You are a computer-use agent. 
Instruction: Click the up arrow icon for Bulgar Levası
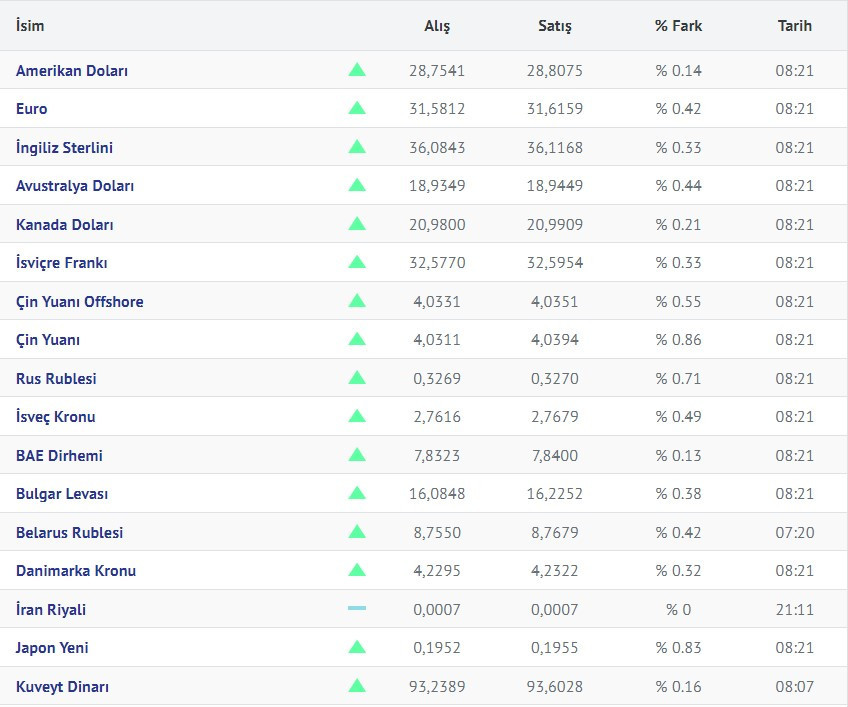(x=357, y=493)
